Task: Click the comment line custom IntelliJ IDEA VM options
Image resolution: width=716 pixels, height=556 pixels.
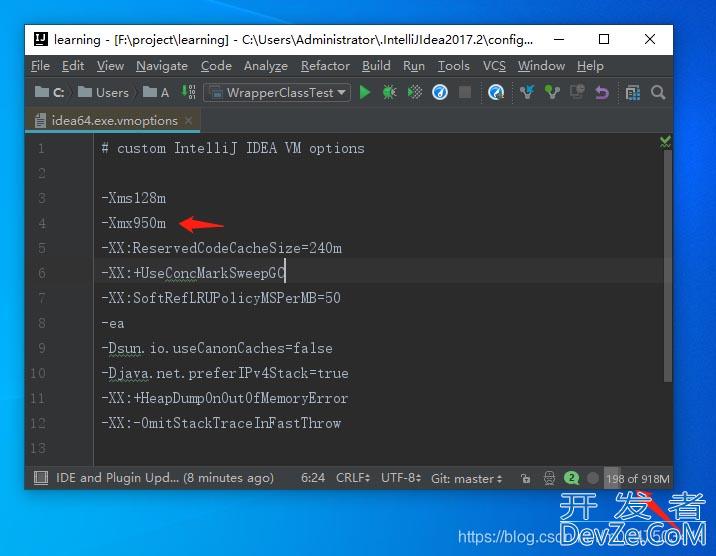Action: pos(233,148)
